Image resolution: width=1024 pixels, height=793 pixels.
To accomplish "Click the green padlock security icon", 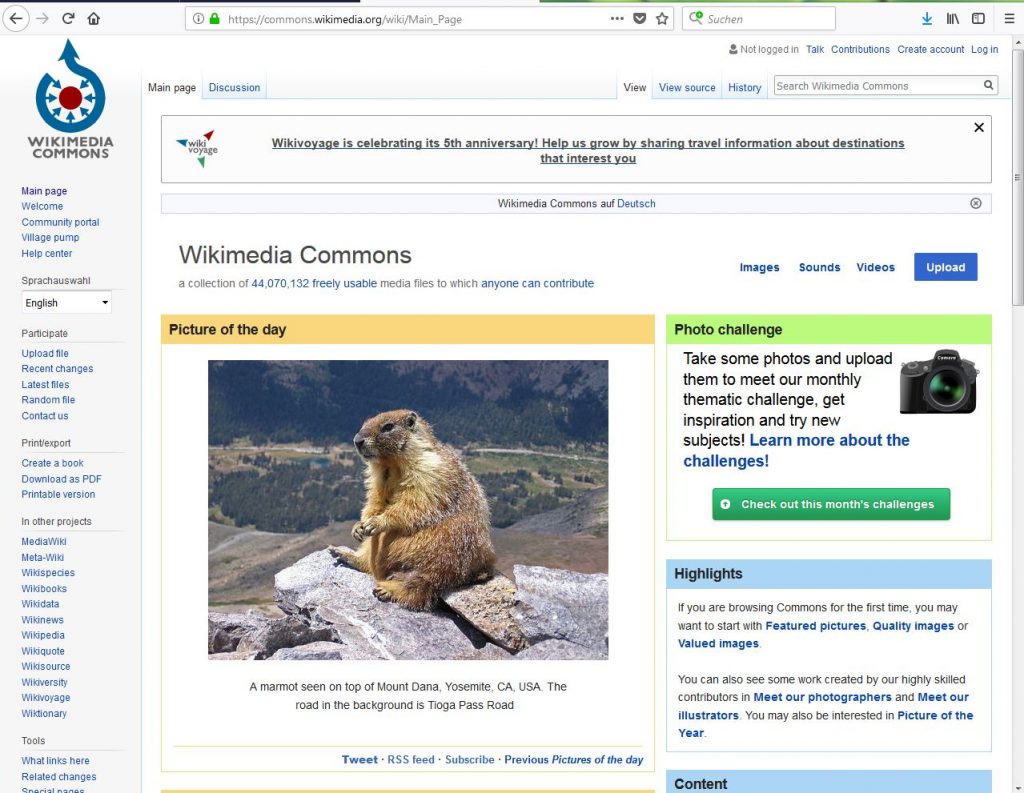I will tap(214, 19).
